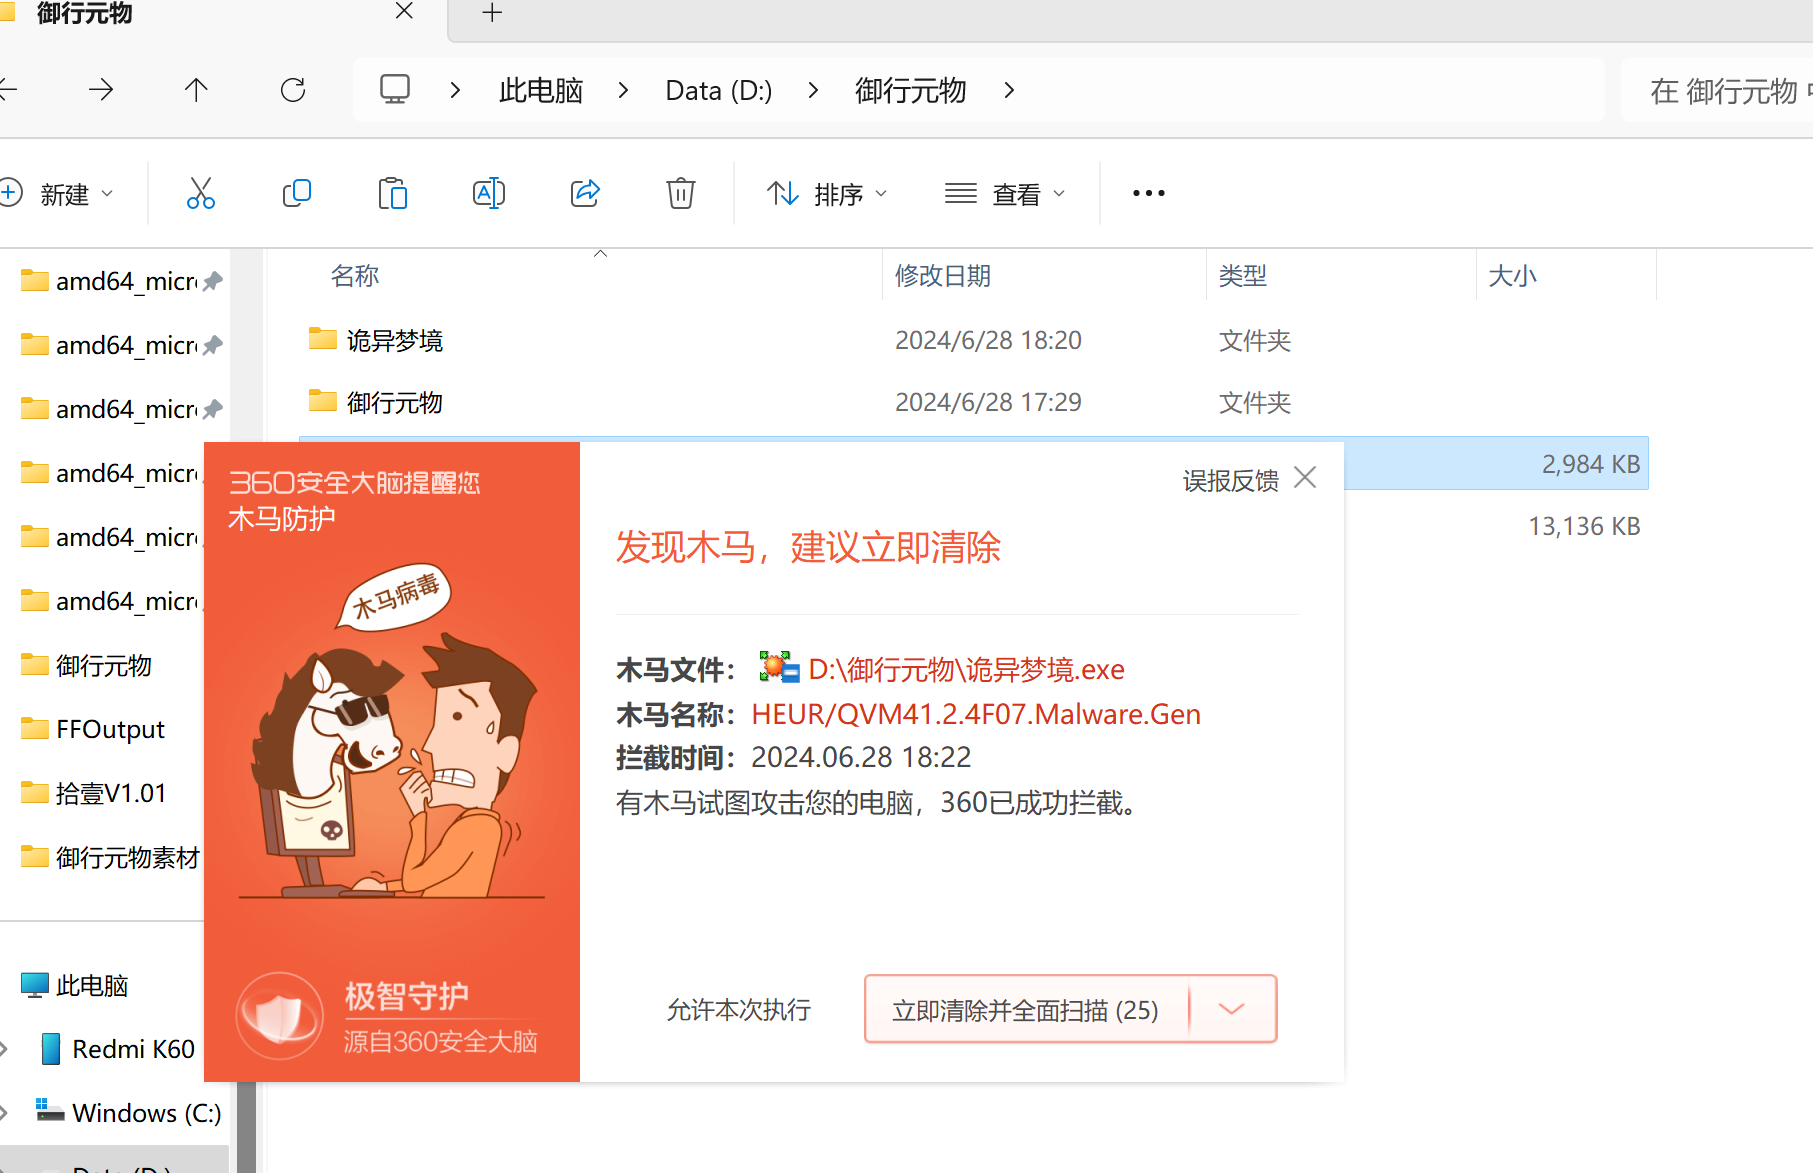Click the Windows (C:) drive icon
Image resolution: width=1813 pixels, height=1173 pixels.
pyautogui.click(x=50, y=1111)
